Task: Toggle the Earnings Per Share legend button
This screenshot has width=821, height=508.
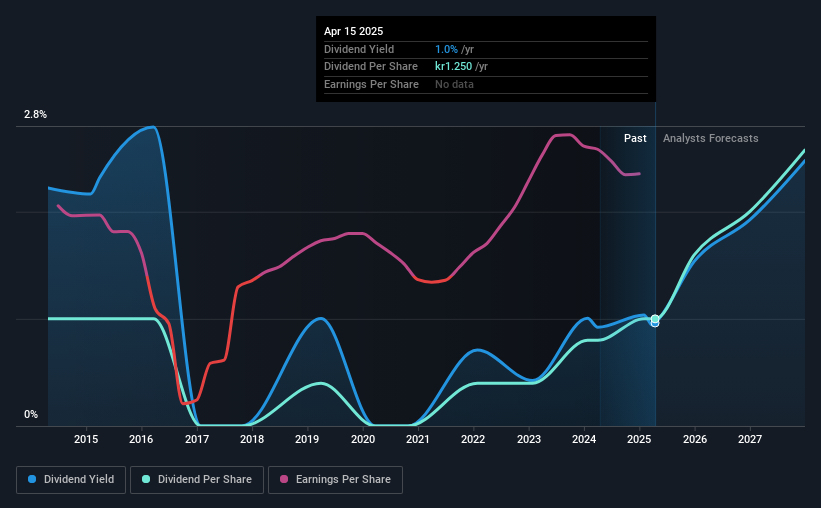Action: point(335,480)
